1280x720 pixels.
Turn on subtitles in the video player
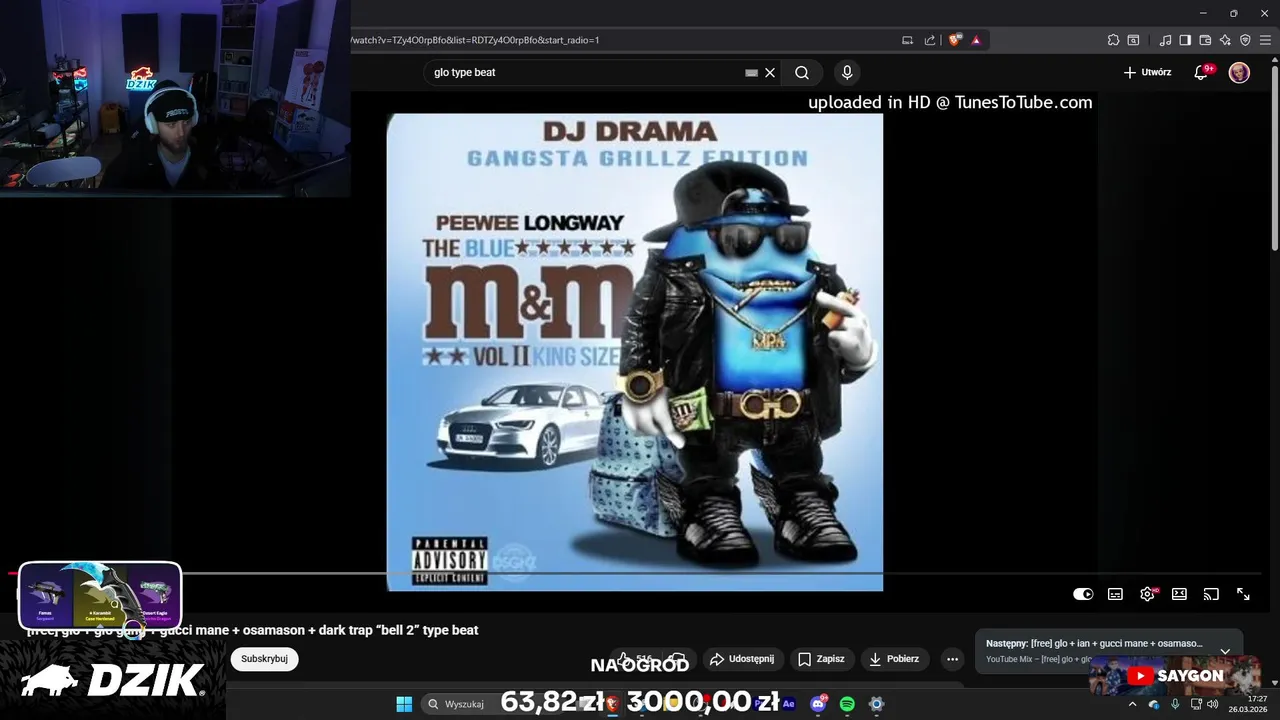point(1115,594)
